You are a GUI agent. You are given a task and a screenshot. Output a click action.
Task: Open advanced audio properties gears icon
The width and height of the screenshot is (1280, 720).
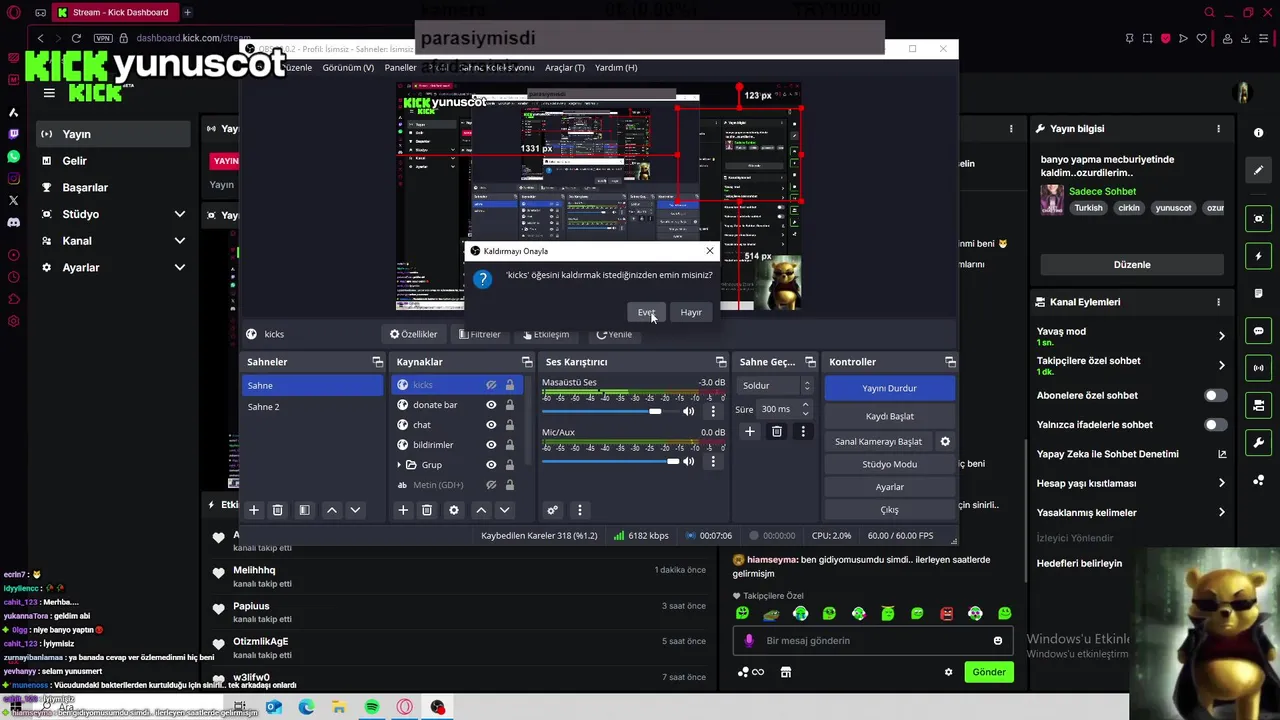(552, 510)
